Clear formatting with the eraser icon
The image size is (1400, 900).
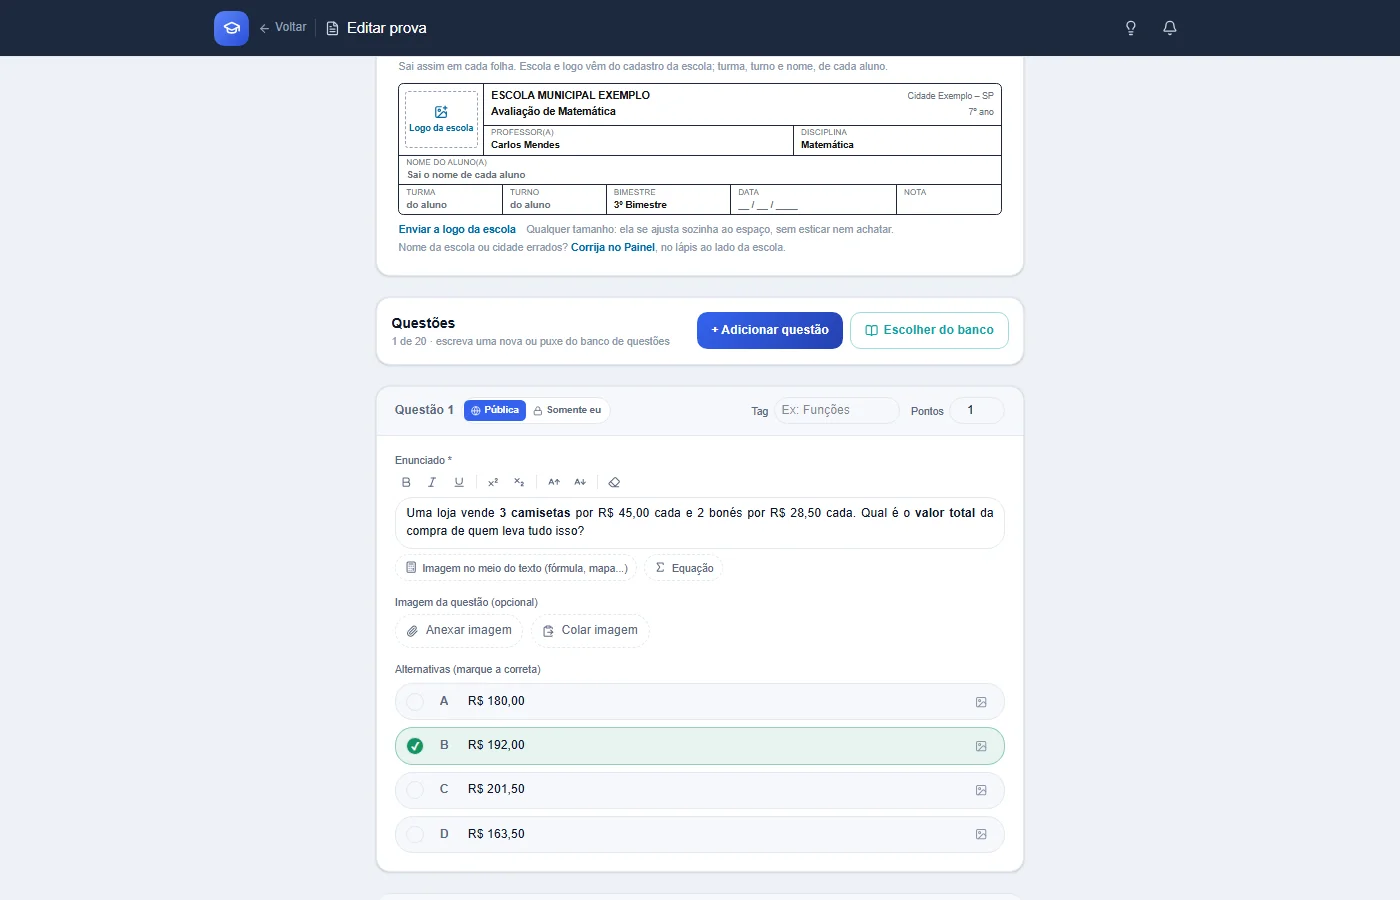point(614,482)
